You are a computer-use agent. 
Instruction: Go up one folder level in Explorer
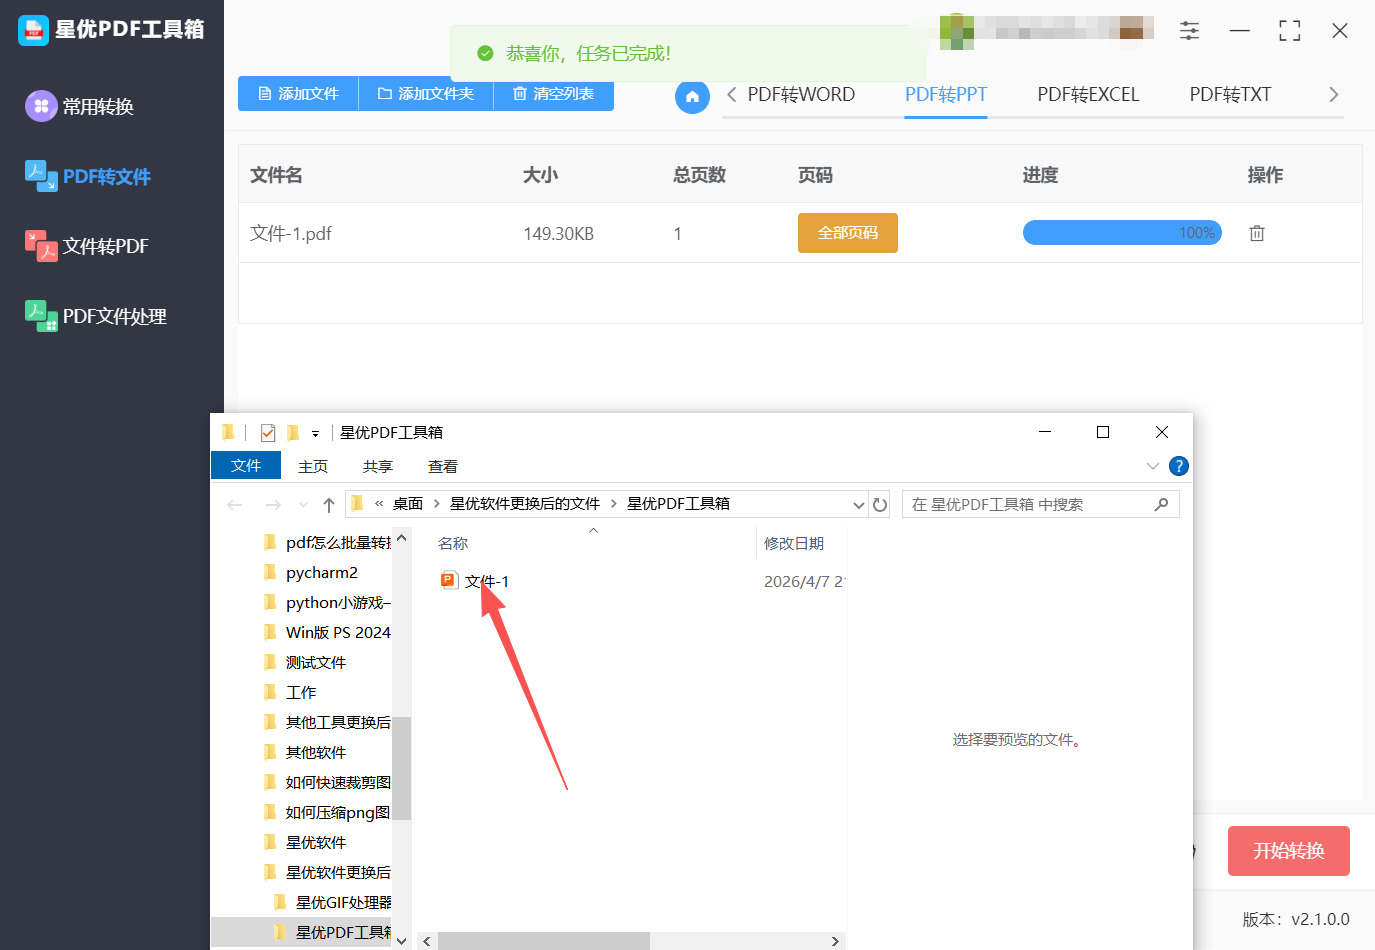pyautogui.click(x=328, y=505)
